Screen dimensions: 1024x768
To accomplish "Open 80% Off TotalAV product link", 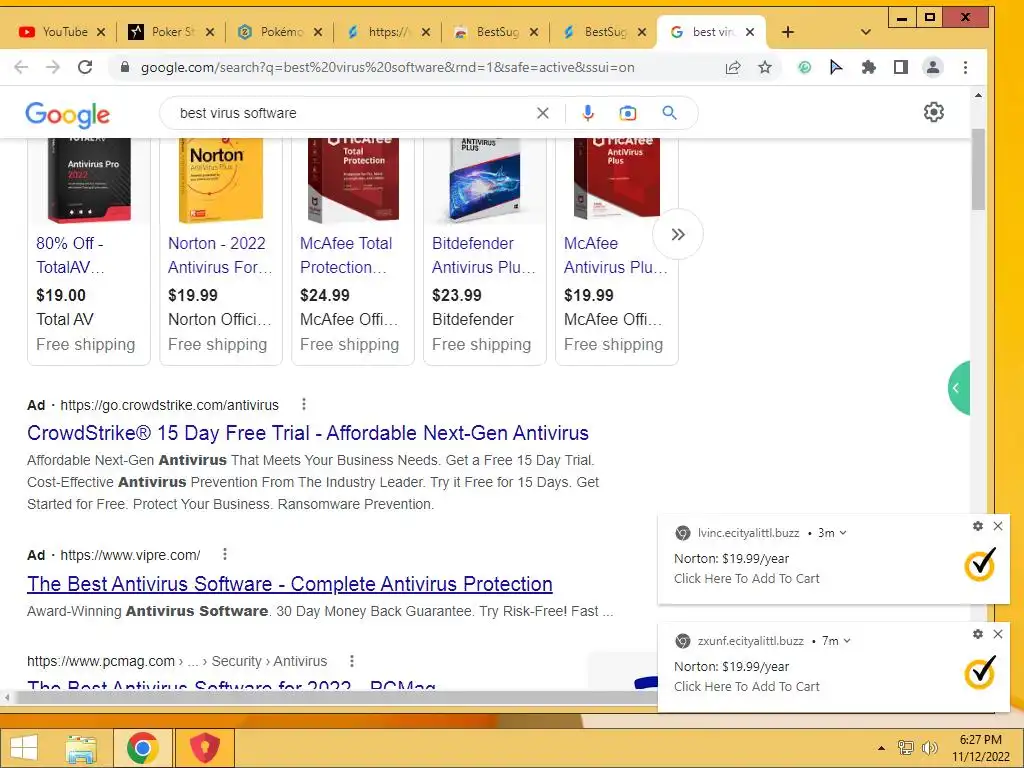I will pyautogui.click(x=71, y=255).
